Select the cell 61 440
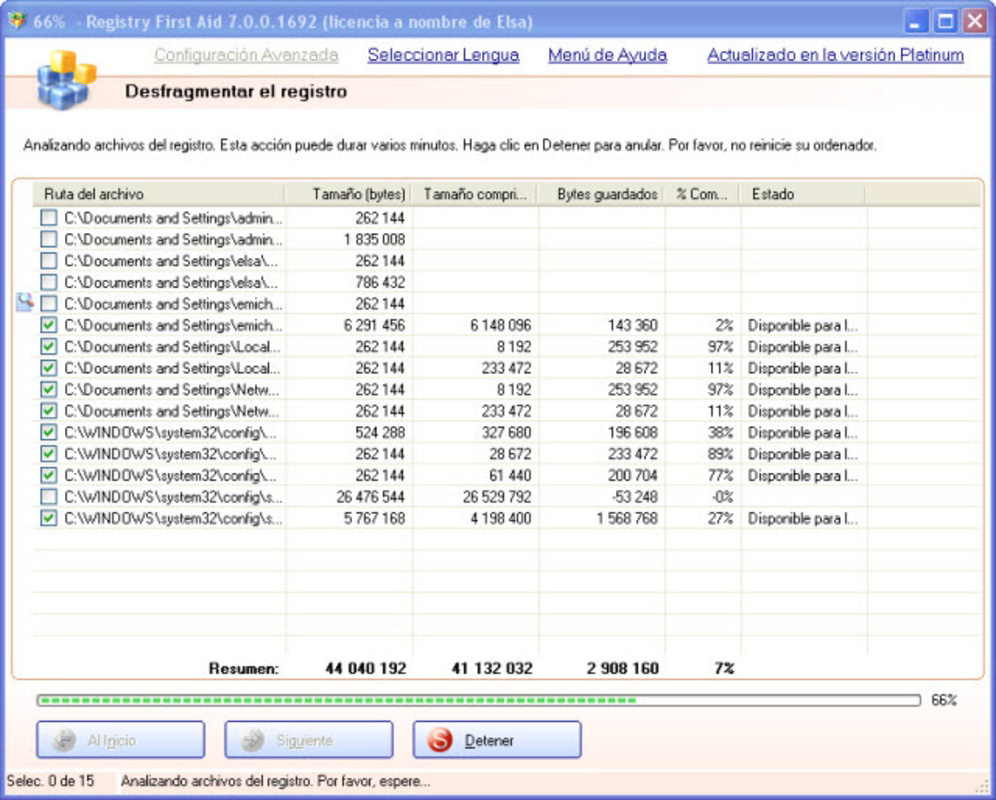The height and width of the screenshot is (800, 996). (x=511, y=475)
